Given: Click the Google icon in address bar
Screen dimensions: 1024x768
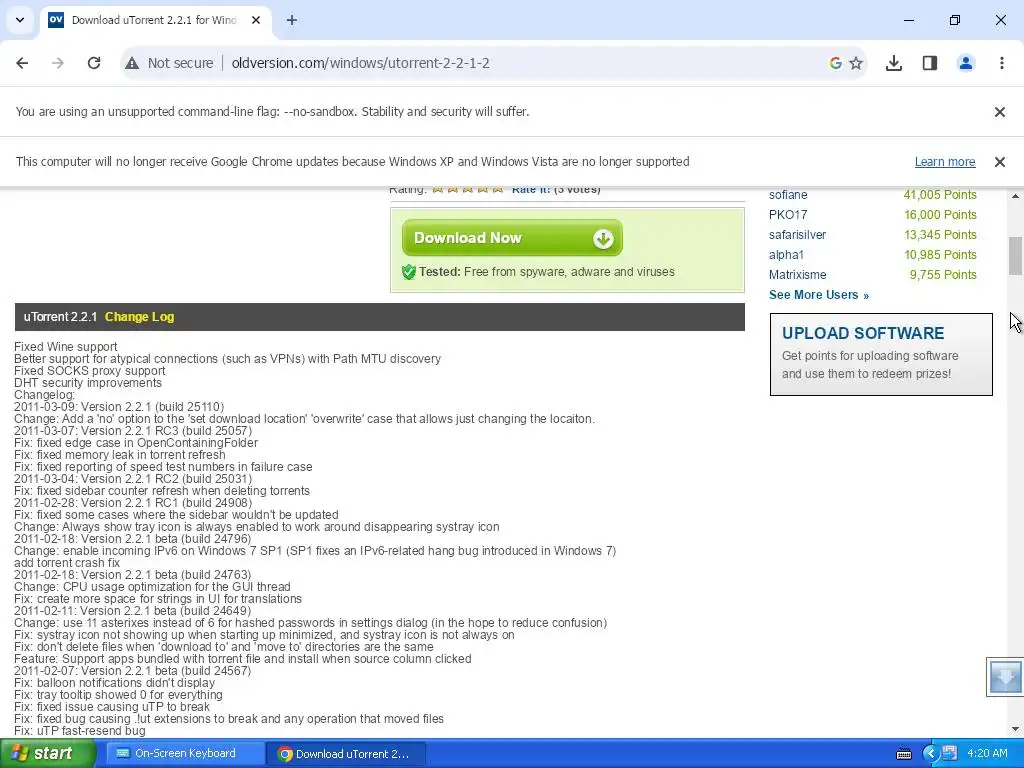Looking at the screenshot, I should point(835,63).
